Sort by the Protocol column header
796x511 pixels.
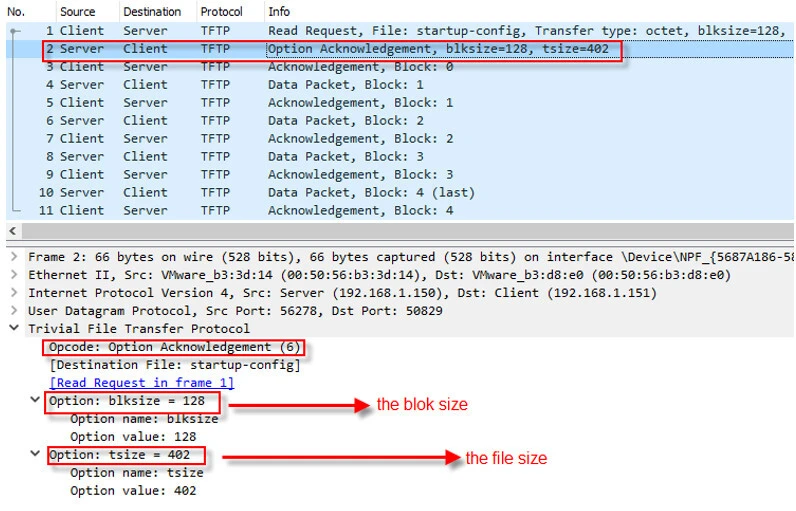(221, 12)
